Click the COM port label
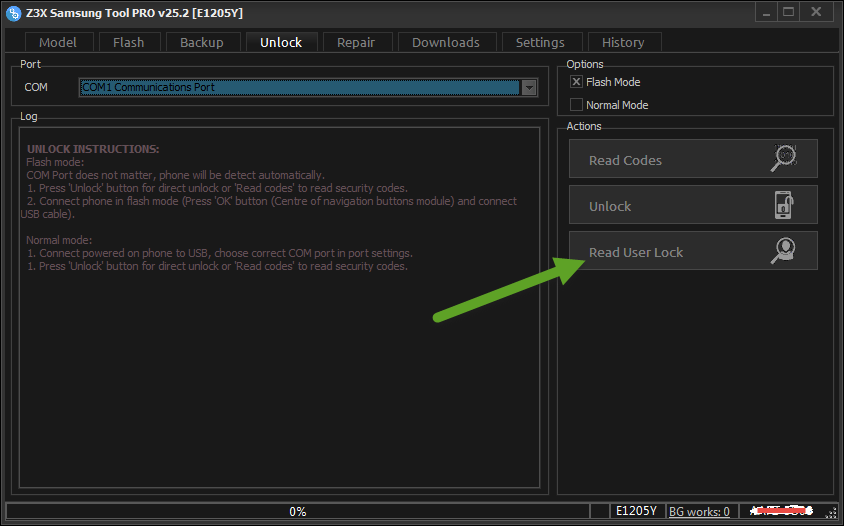The image size is (844, 526). click(x=36, y=87)
